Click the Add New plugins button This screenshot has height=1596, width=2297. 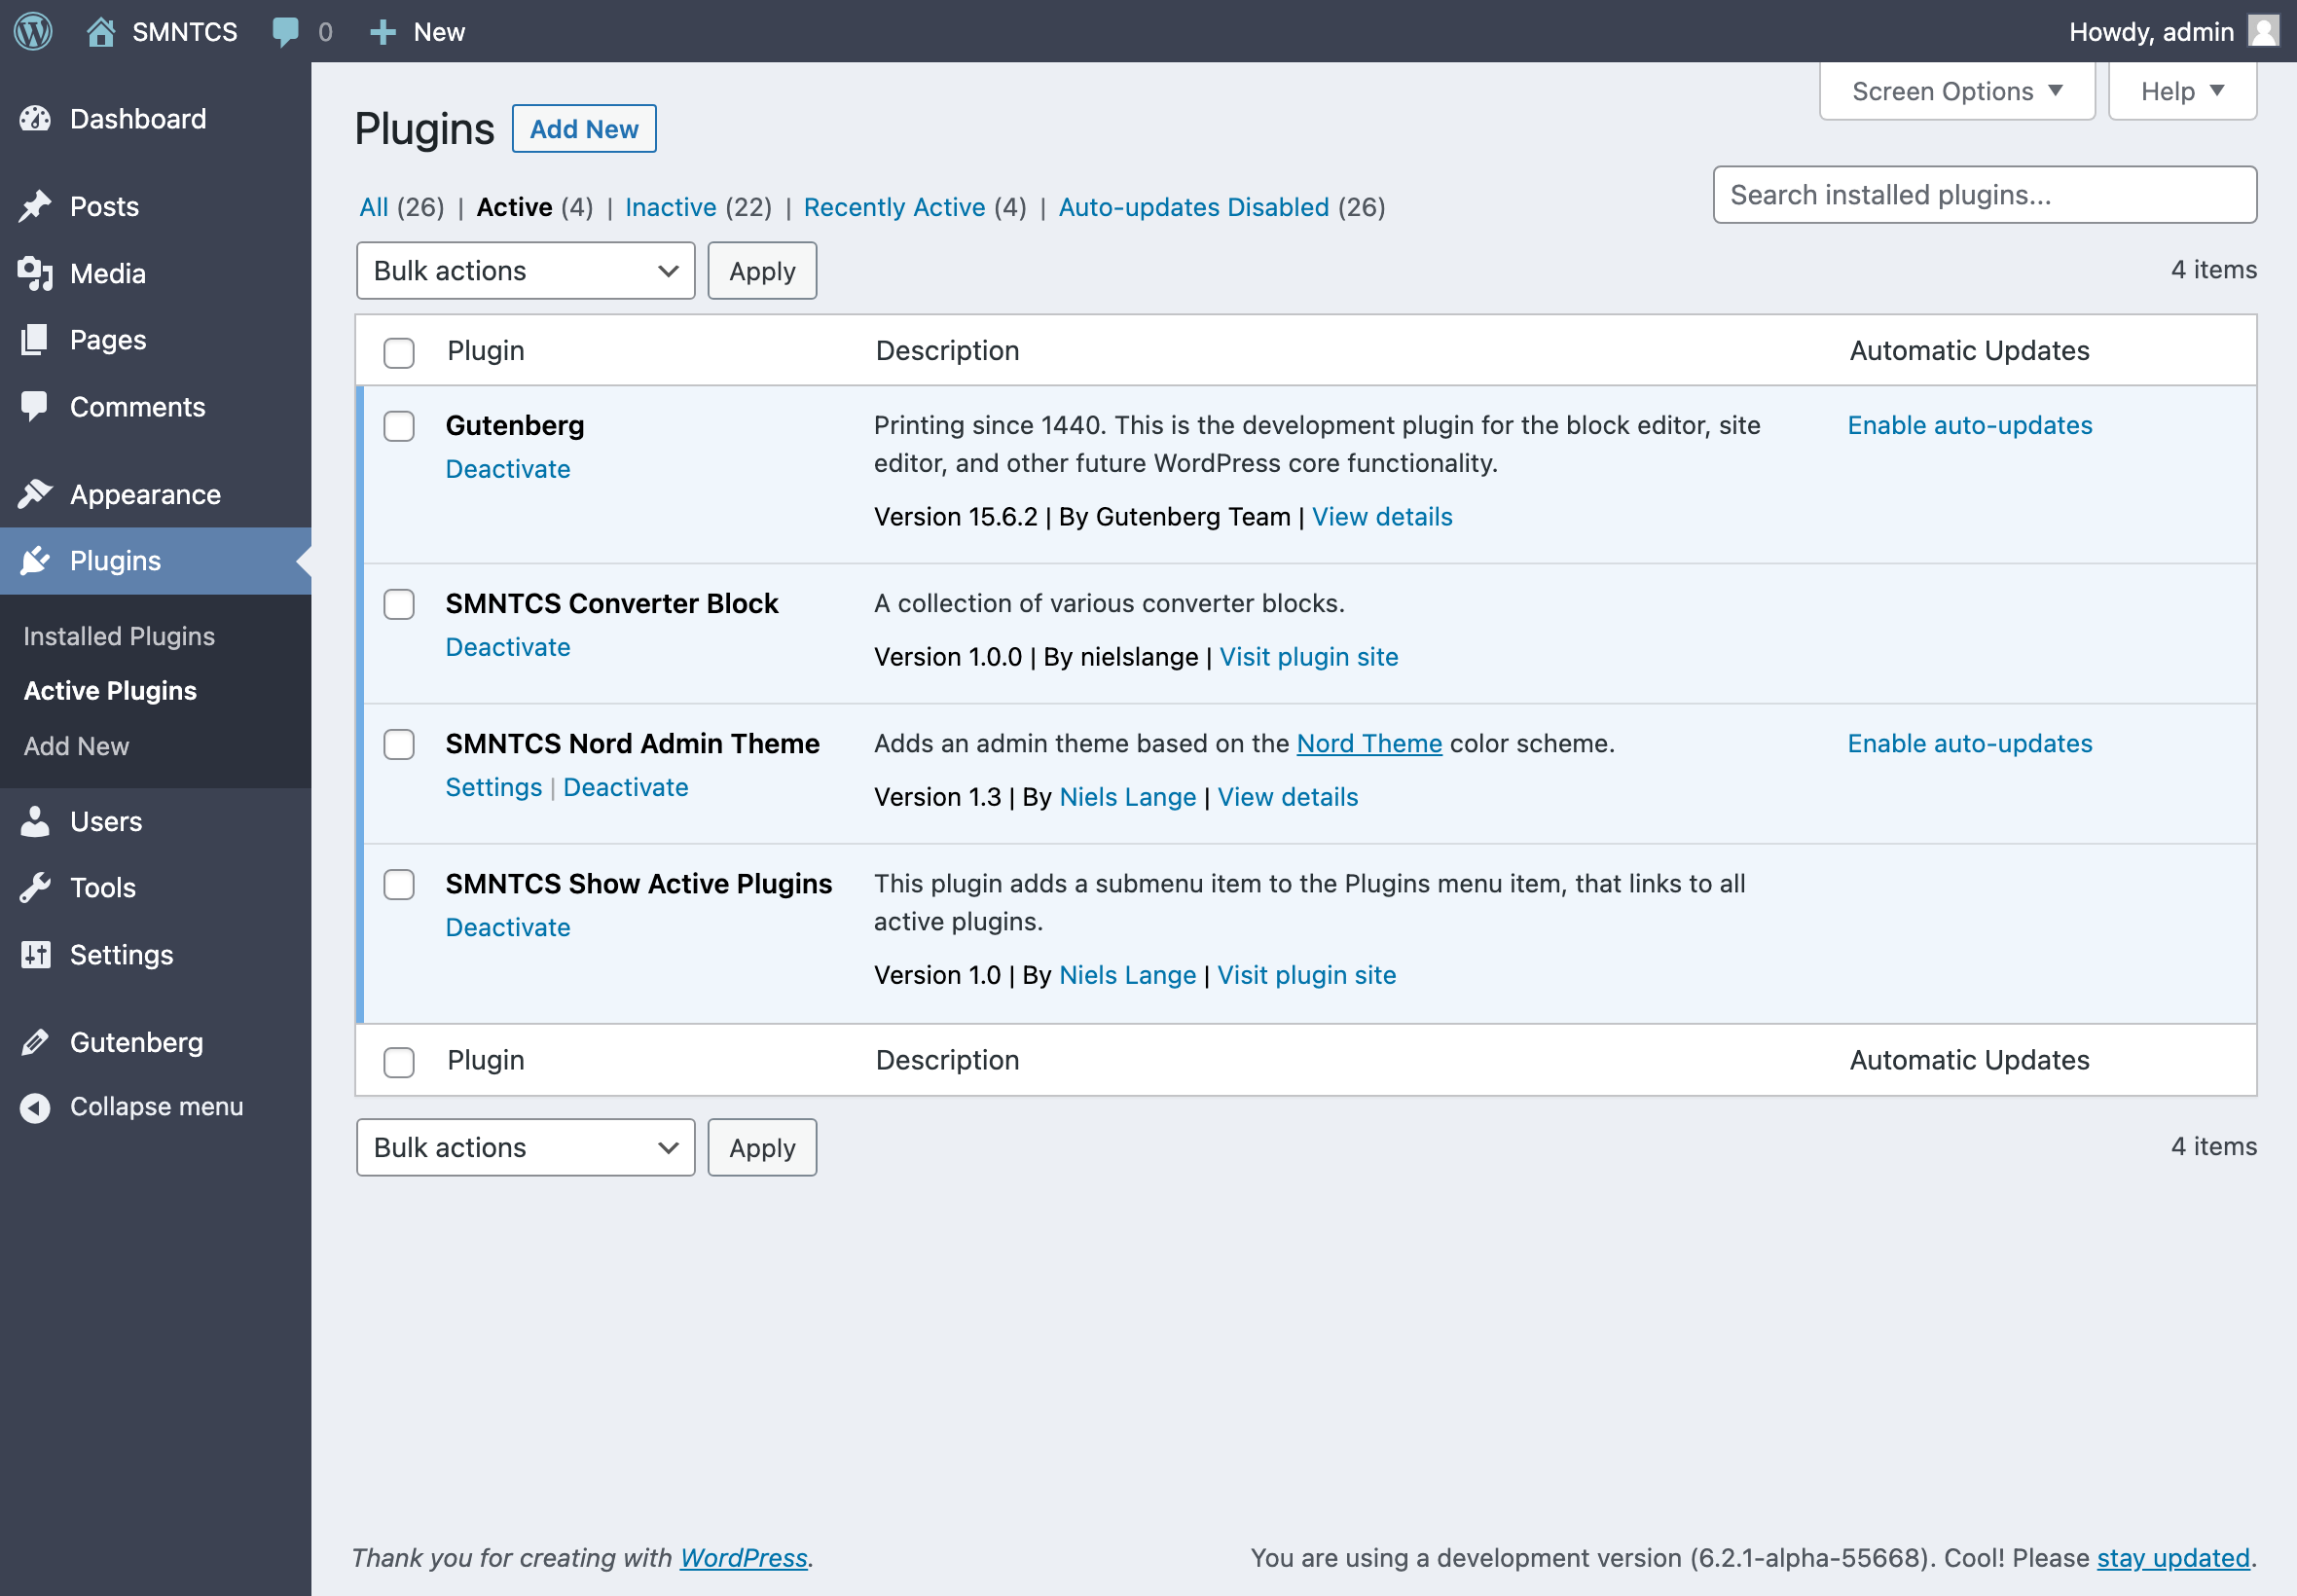[583, 128]
